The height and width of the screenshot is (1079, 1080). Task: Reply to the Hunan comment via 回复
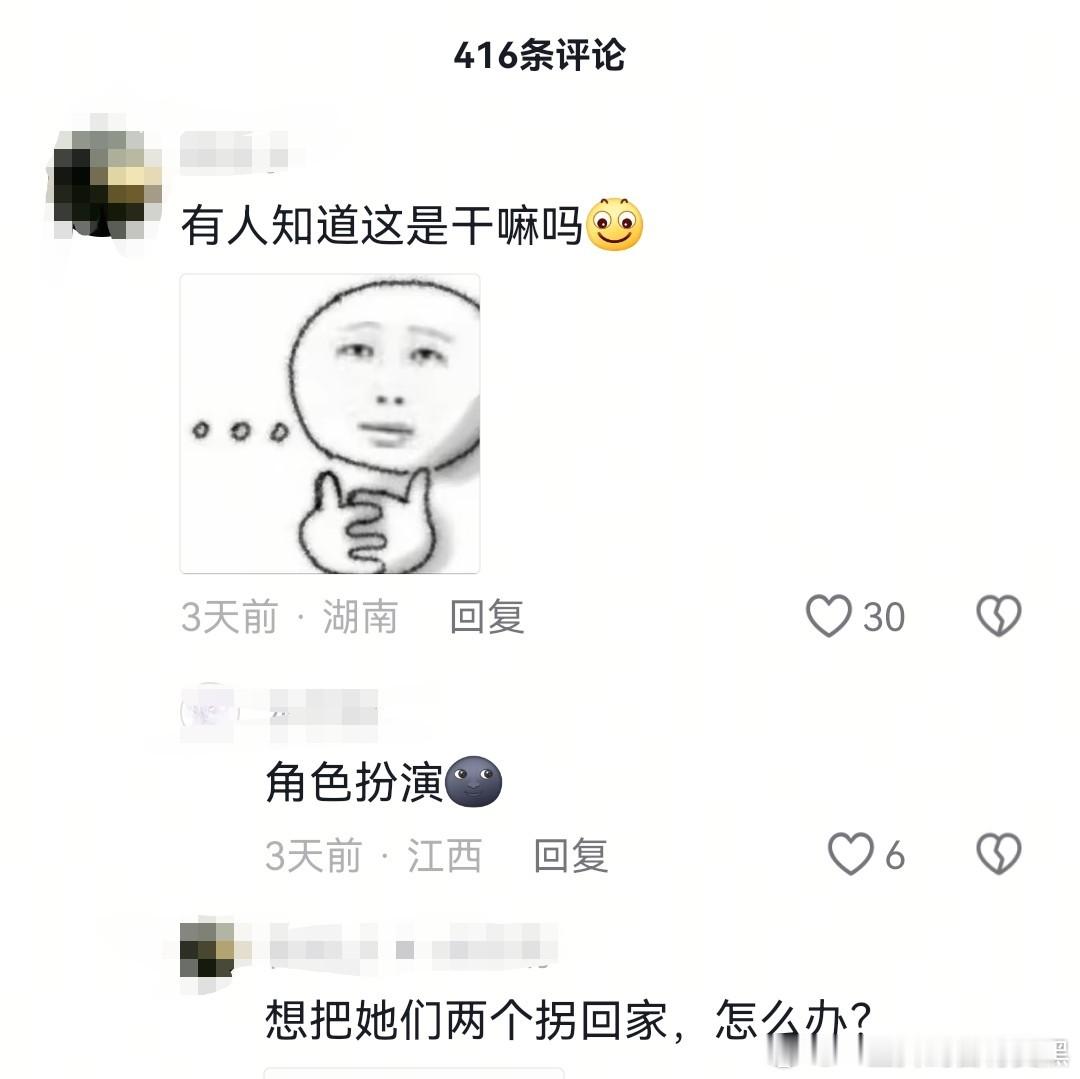[x=487, y=616]
